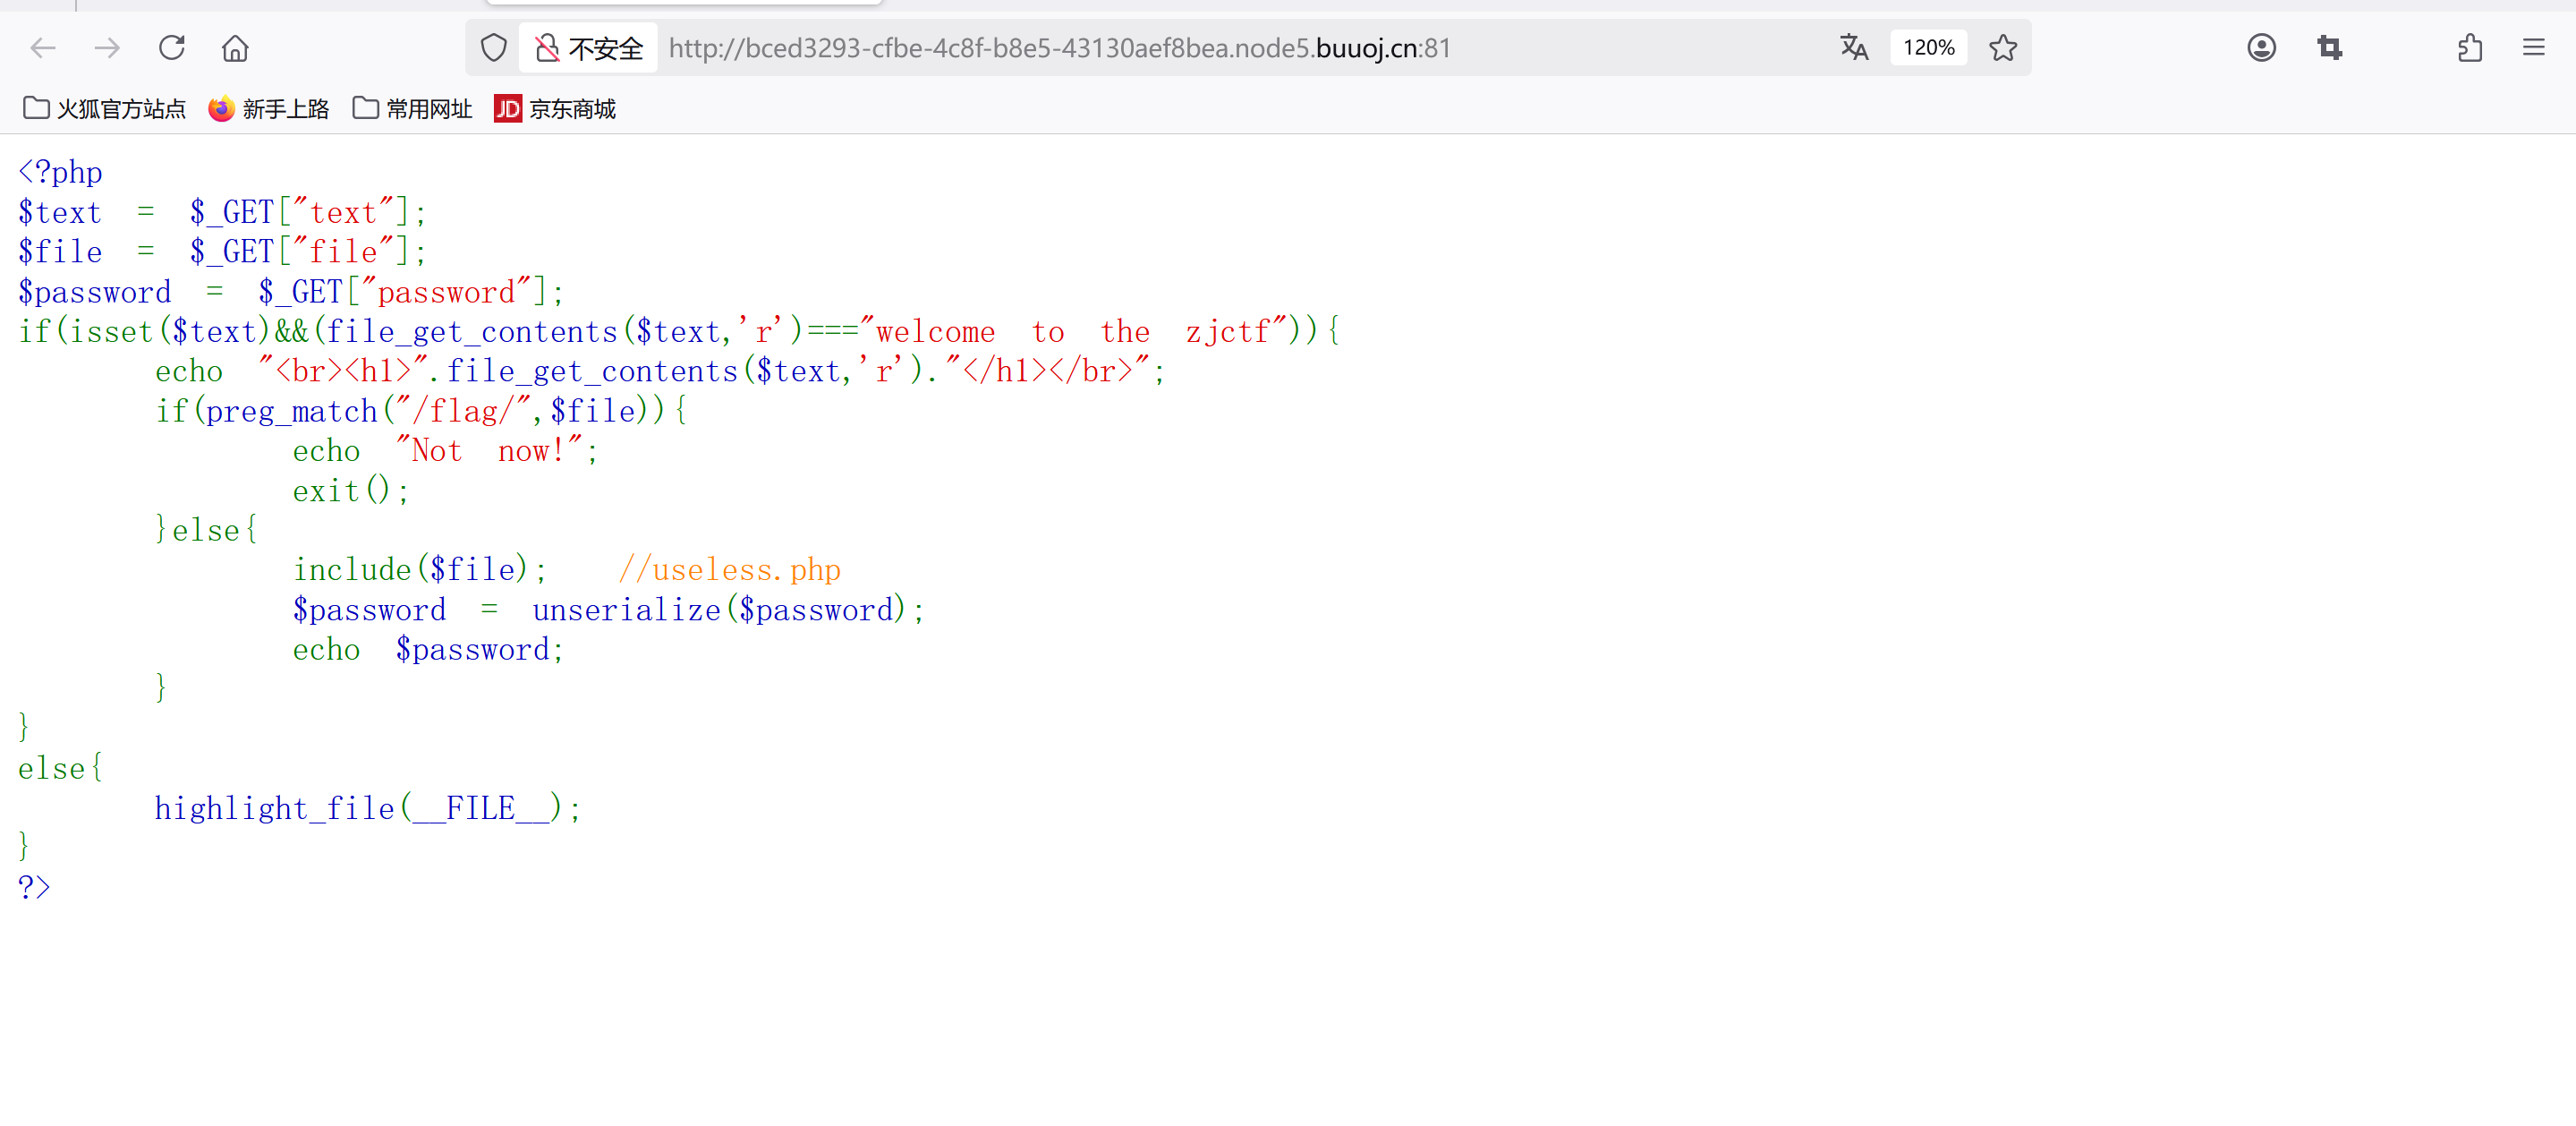Go to the browser home page
This screenshot has width=2576, height=1126.
235,48
